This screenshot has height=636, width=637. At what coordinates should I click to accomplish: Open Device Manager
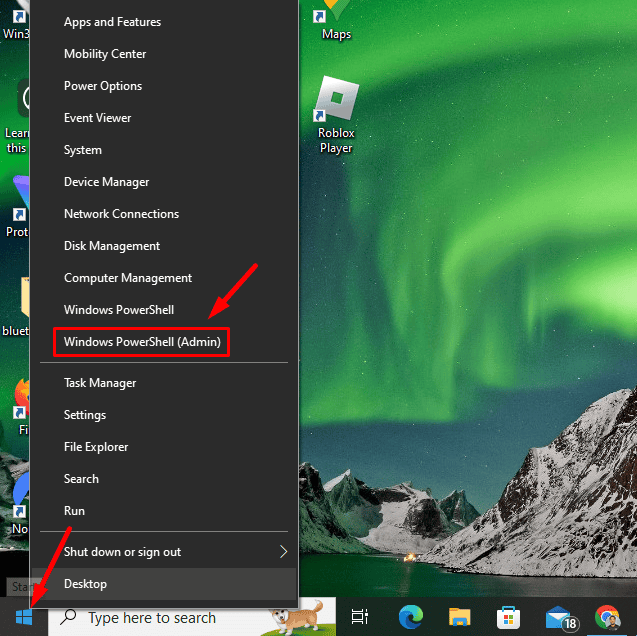pyautogui.click(x=164, y=182)
